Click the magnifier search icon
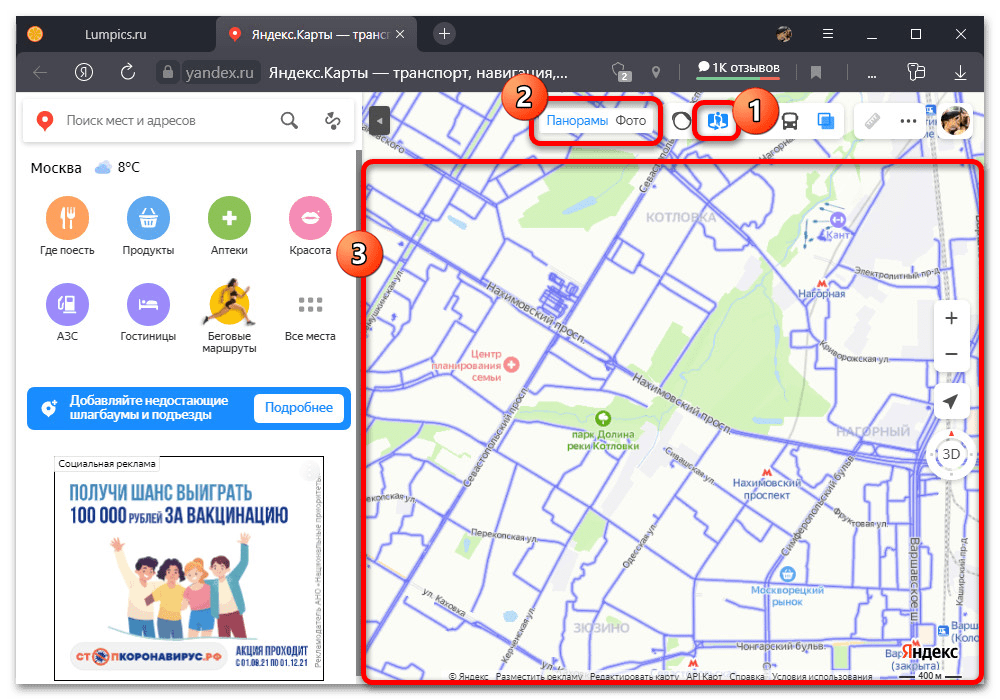The width and height of the screenshot is (1000, 700). 289,121
